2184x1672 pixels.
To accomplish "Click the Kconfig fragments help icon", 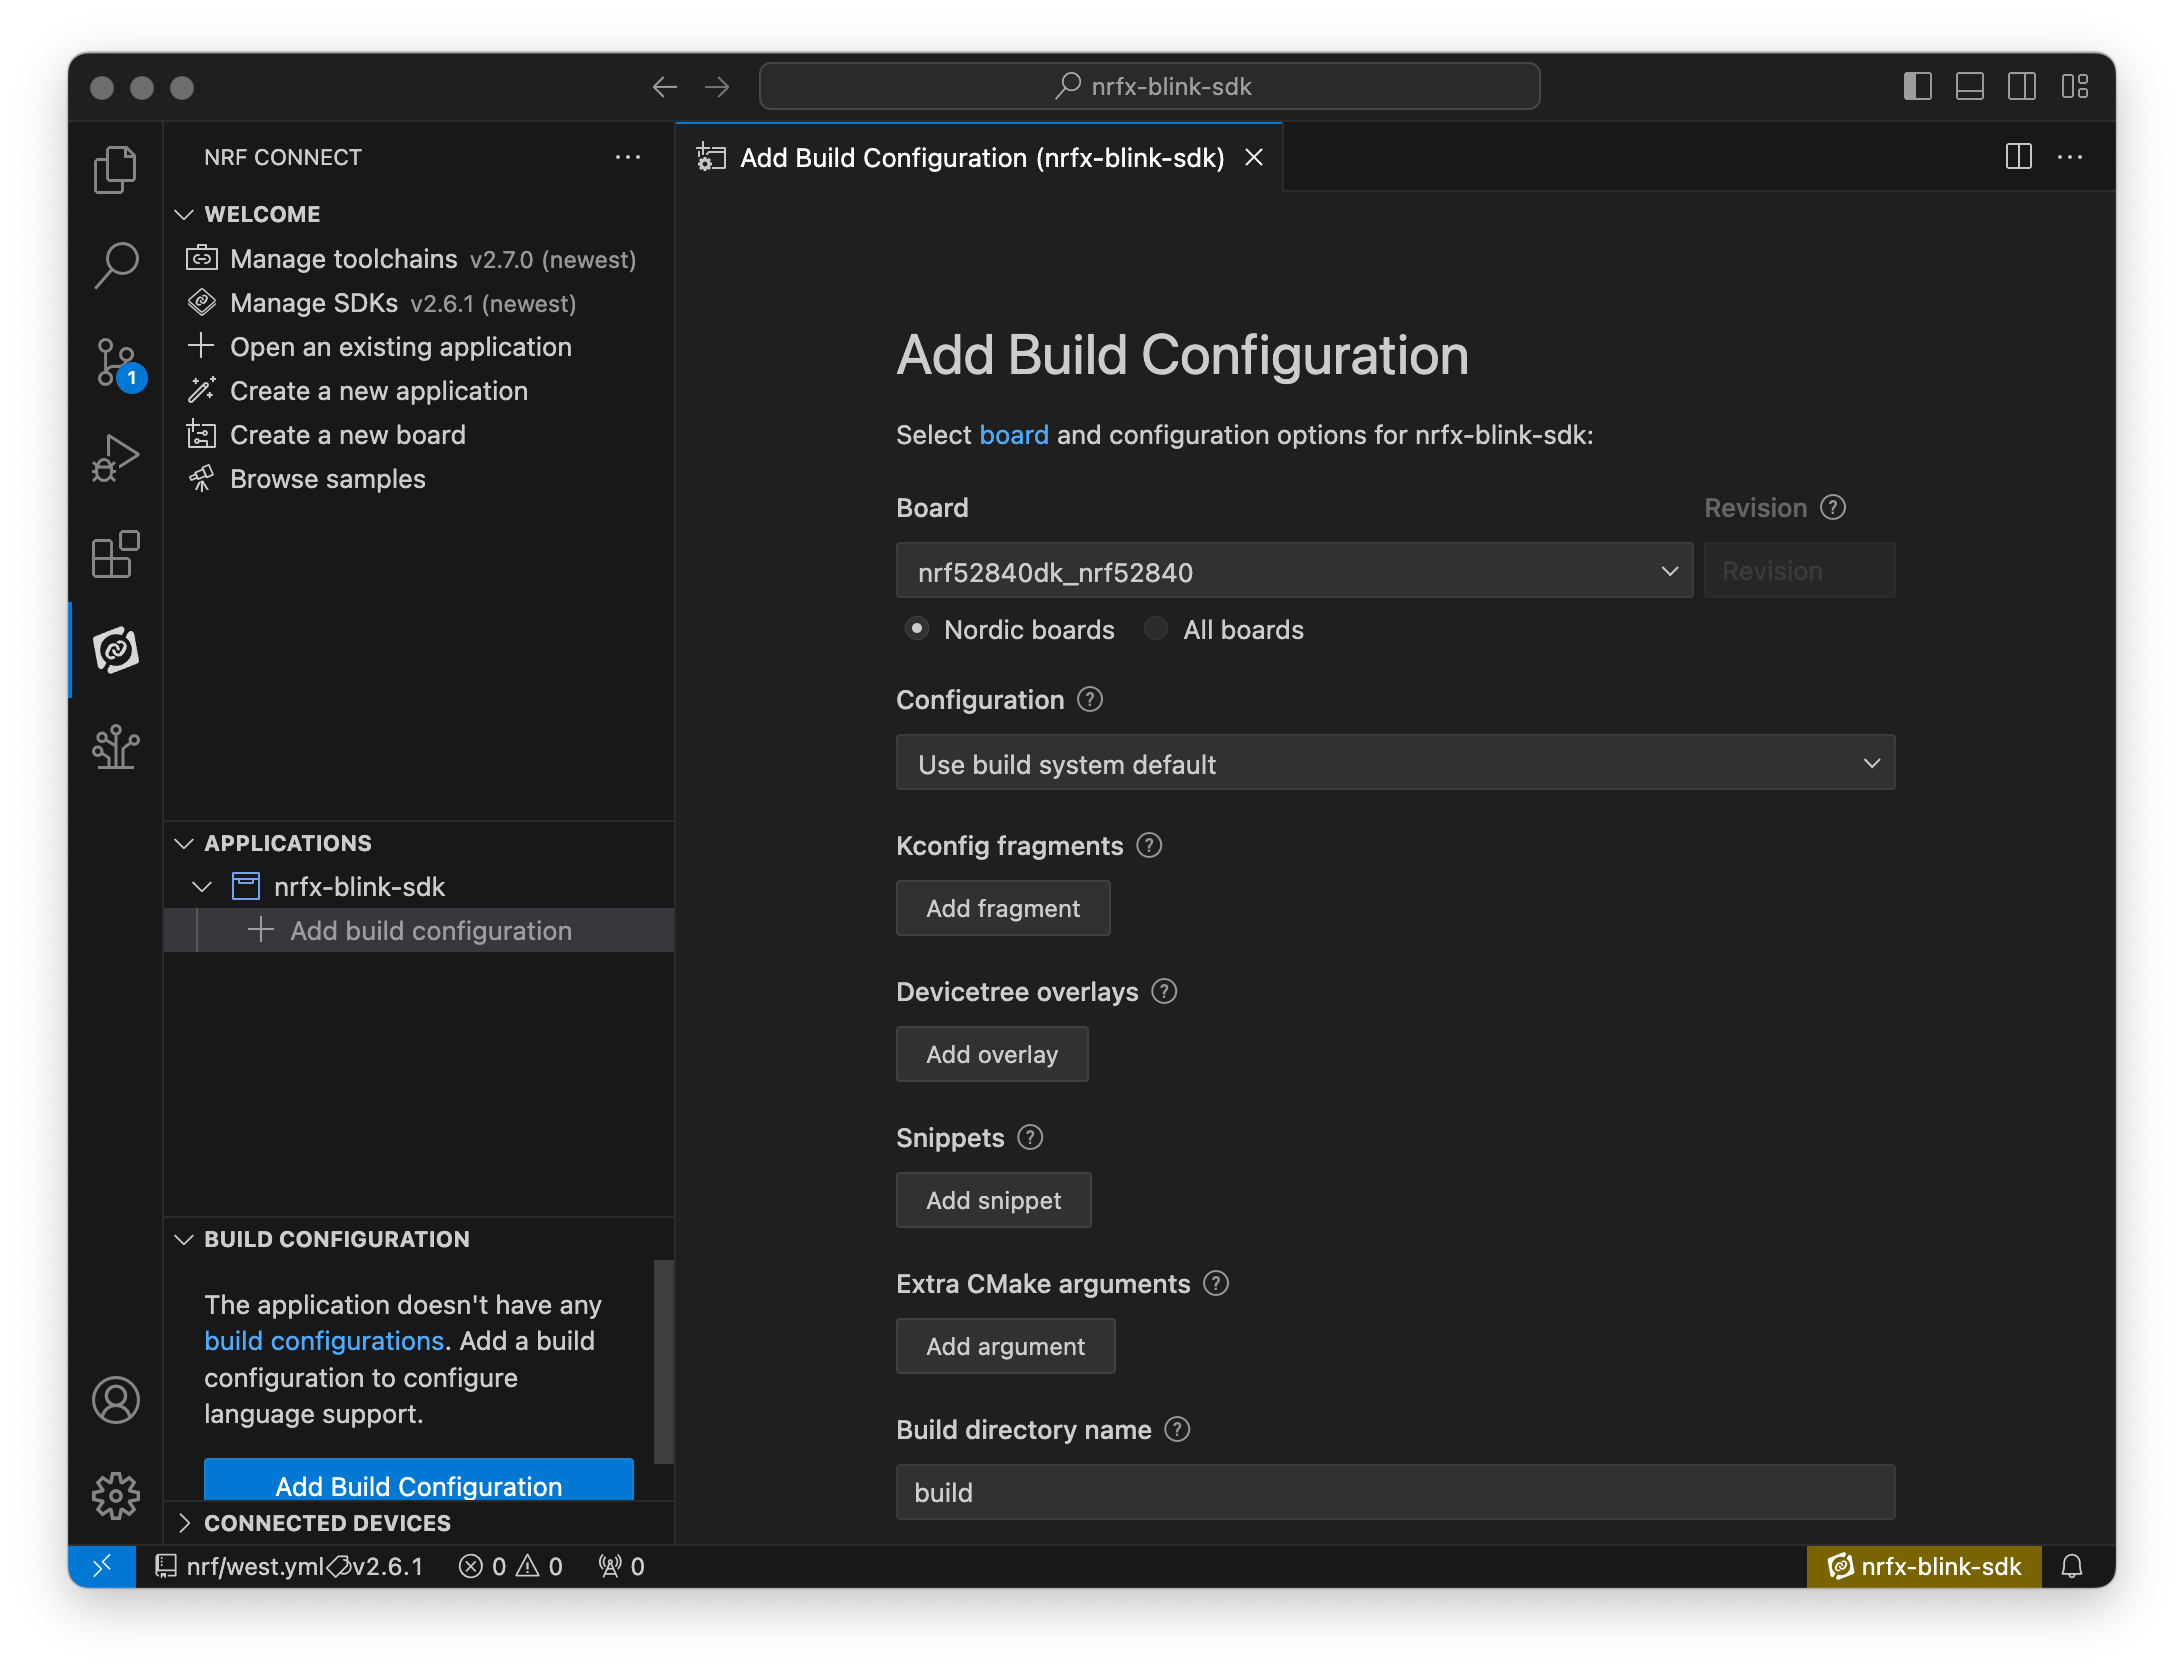I will pos(1149,846).
